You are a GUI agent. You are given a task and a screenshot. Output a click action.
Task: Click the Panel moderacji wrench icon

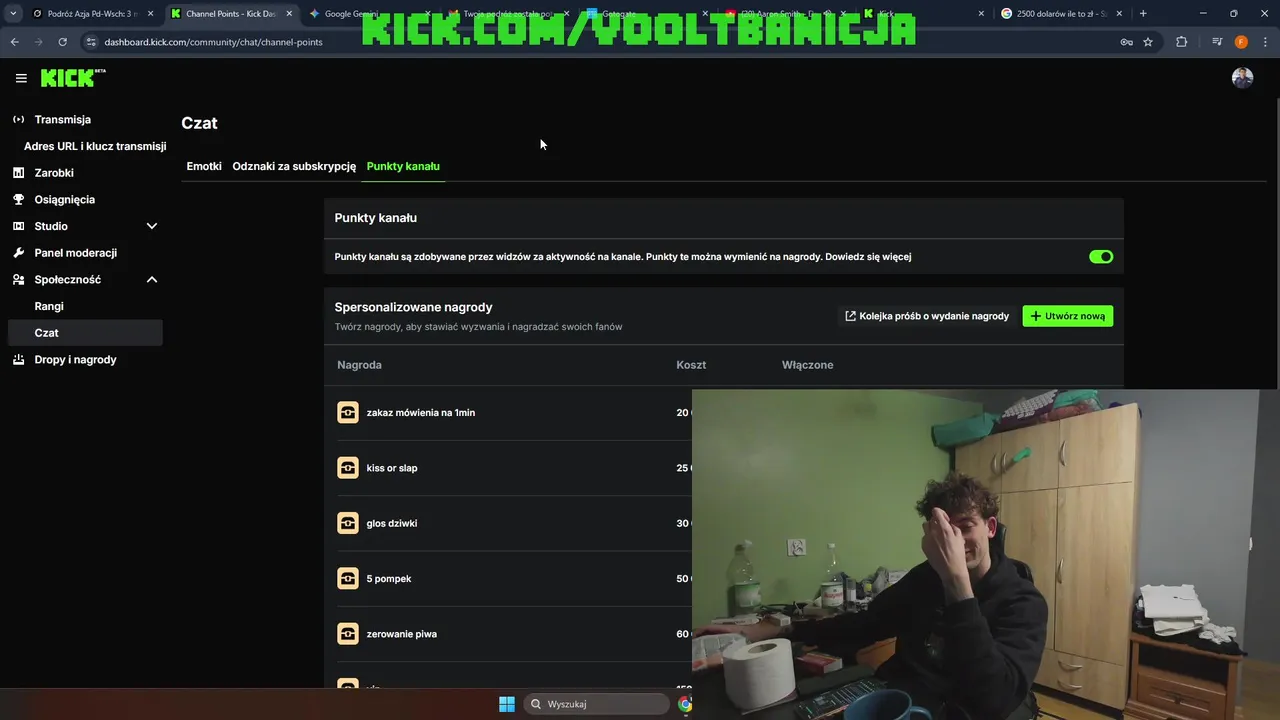click(x=18, y=253)
